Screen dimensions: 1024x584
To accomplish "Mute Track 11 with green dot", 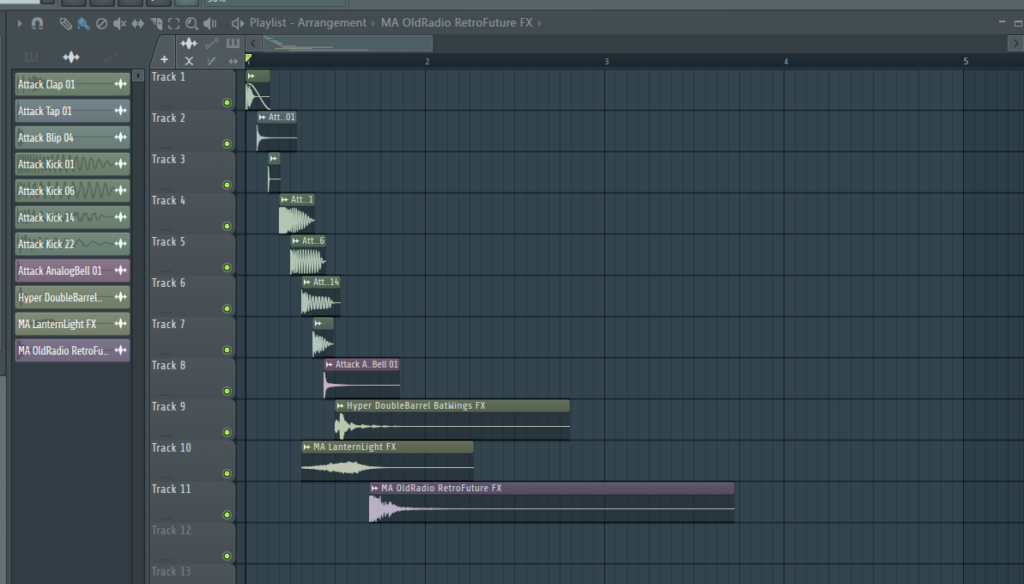I will click(x=227, y=514).
